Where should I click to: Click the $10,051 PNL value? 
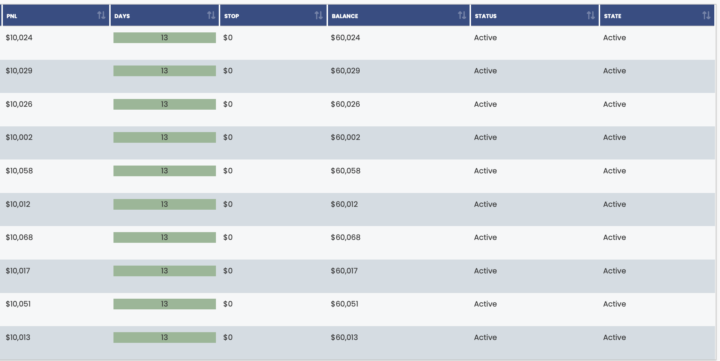[x=18, y=304]
